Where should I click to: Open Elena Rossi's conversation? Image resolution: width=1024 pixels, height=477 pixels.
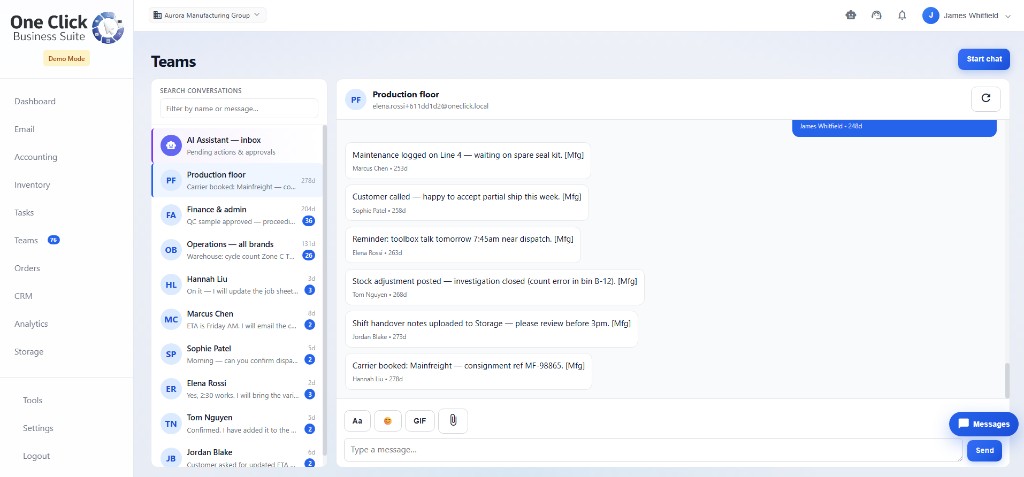point(237,388)
